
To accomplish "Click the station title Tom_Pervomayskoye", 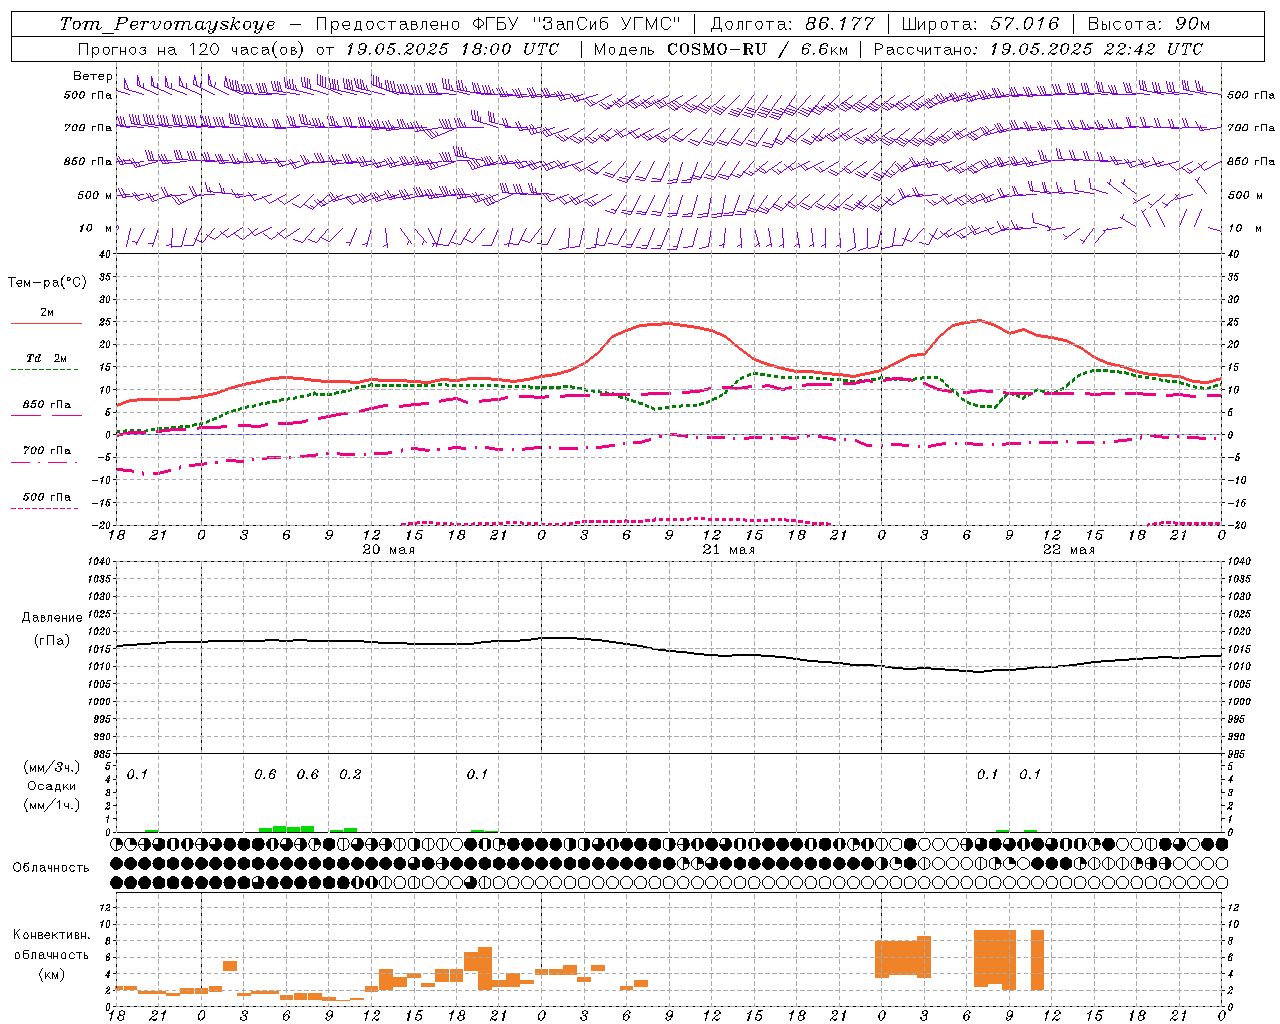I will (167, 24).
